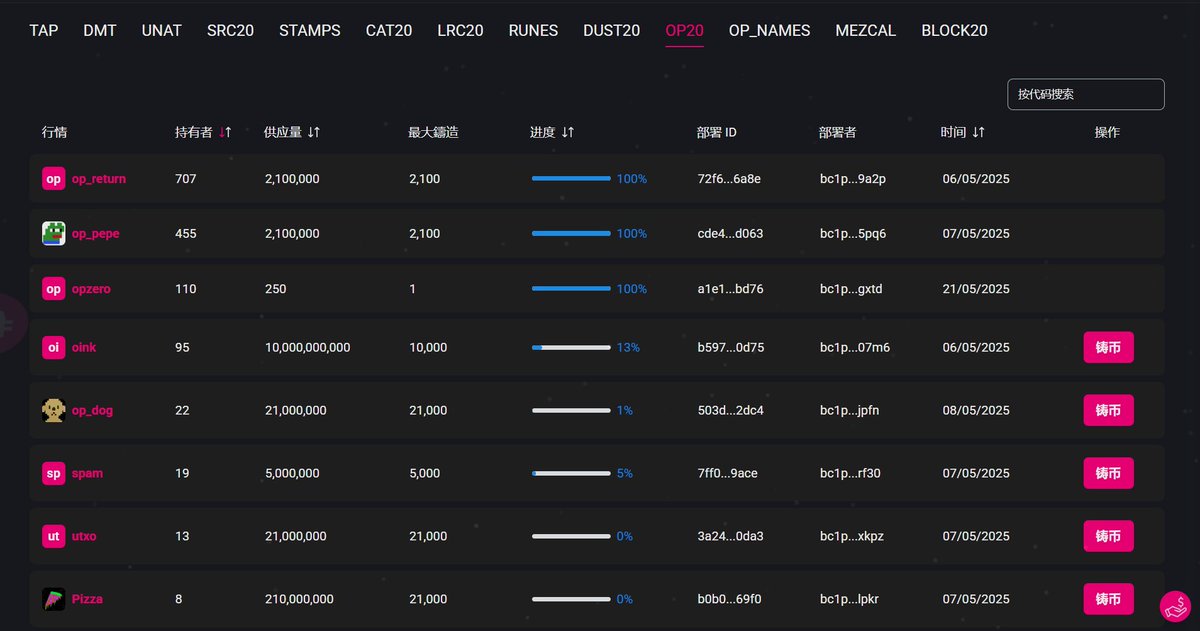Click oink's 13% progress bar

pos(571,348)
